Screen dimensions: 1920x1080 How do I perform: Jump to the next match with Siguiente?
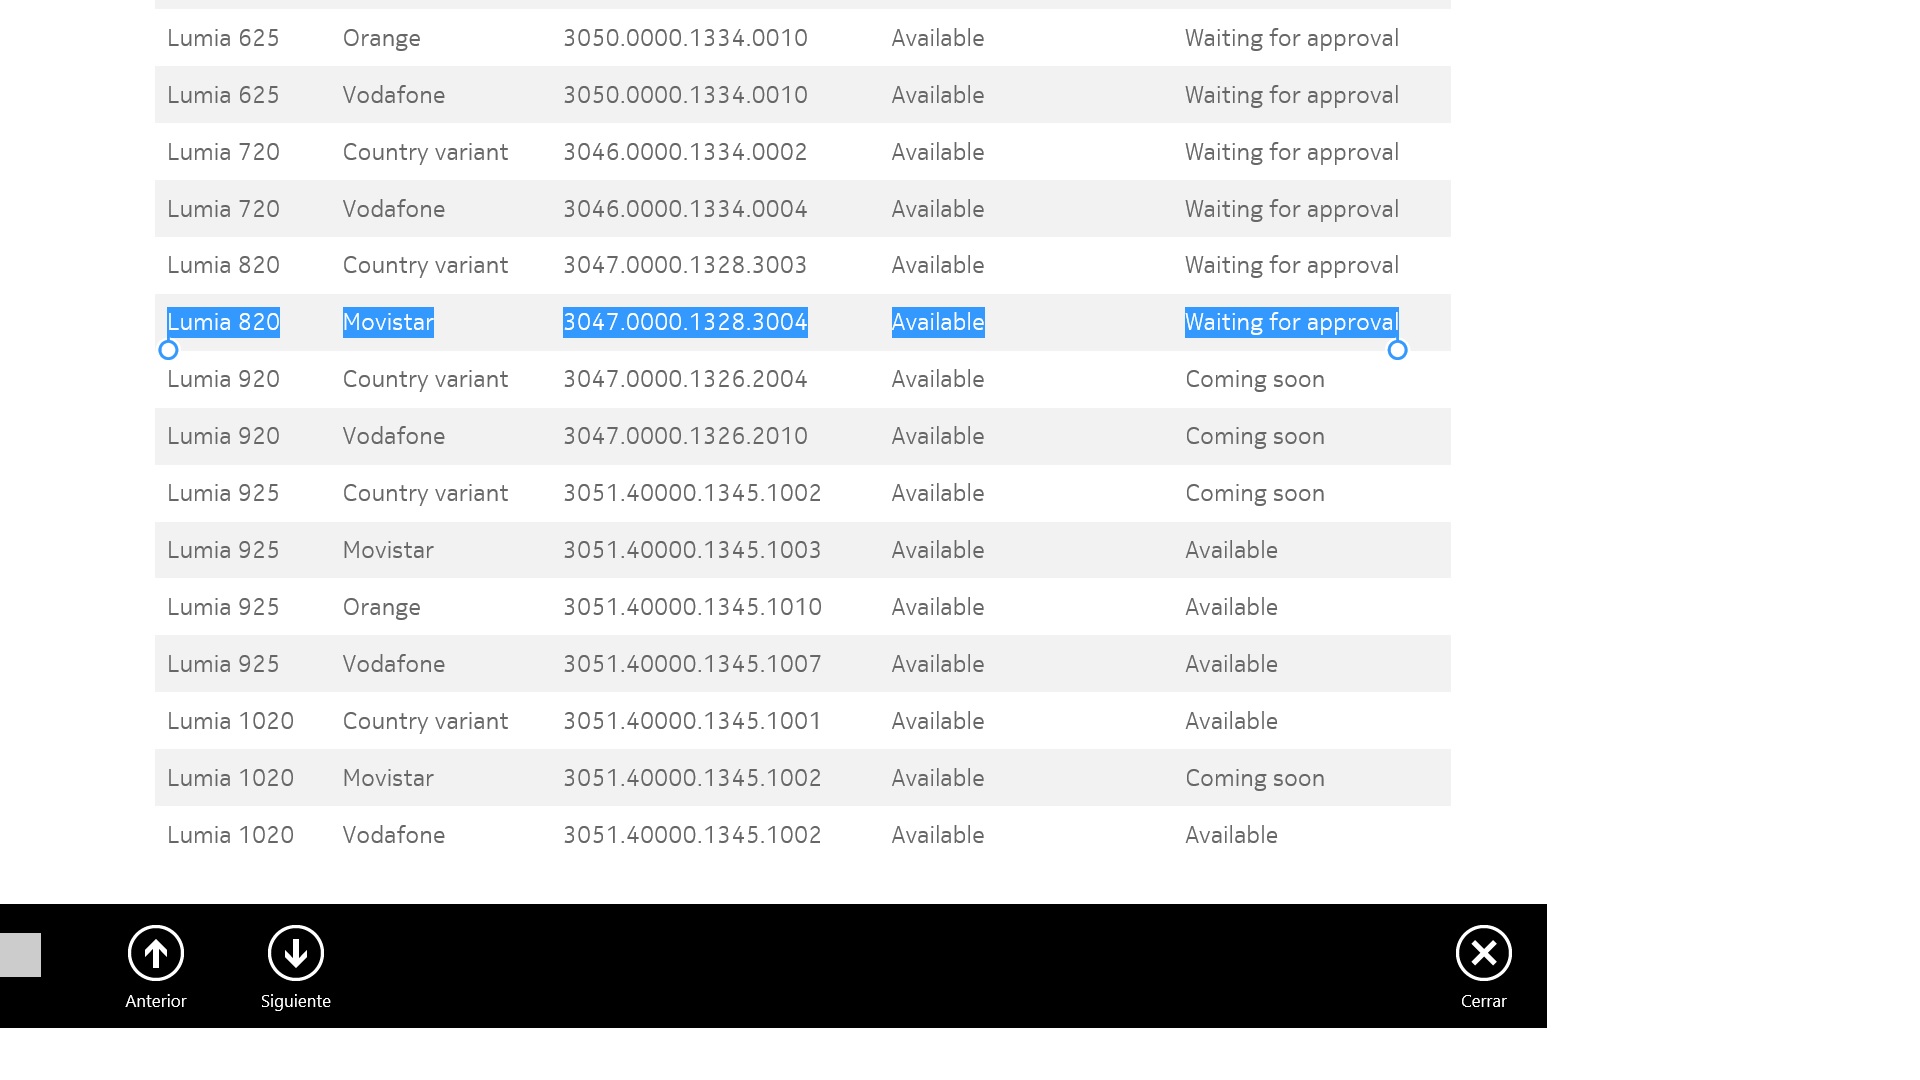296,966
